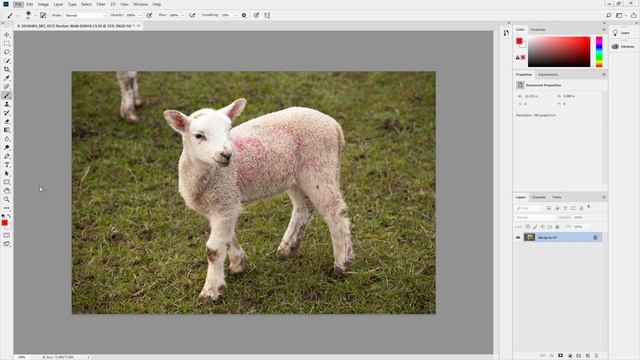Viewport: 640px width, 360px height.
Task: Open the File menu
Action: (18, 4)
